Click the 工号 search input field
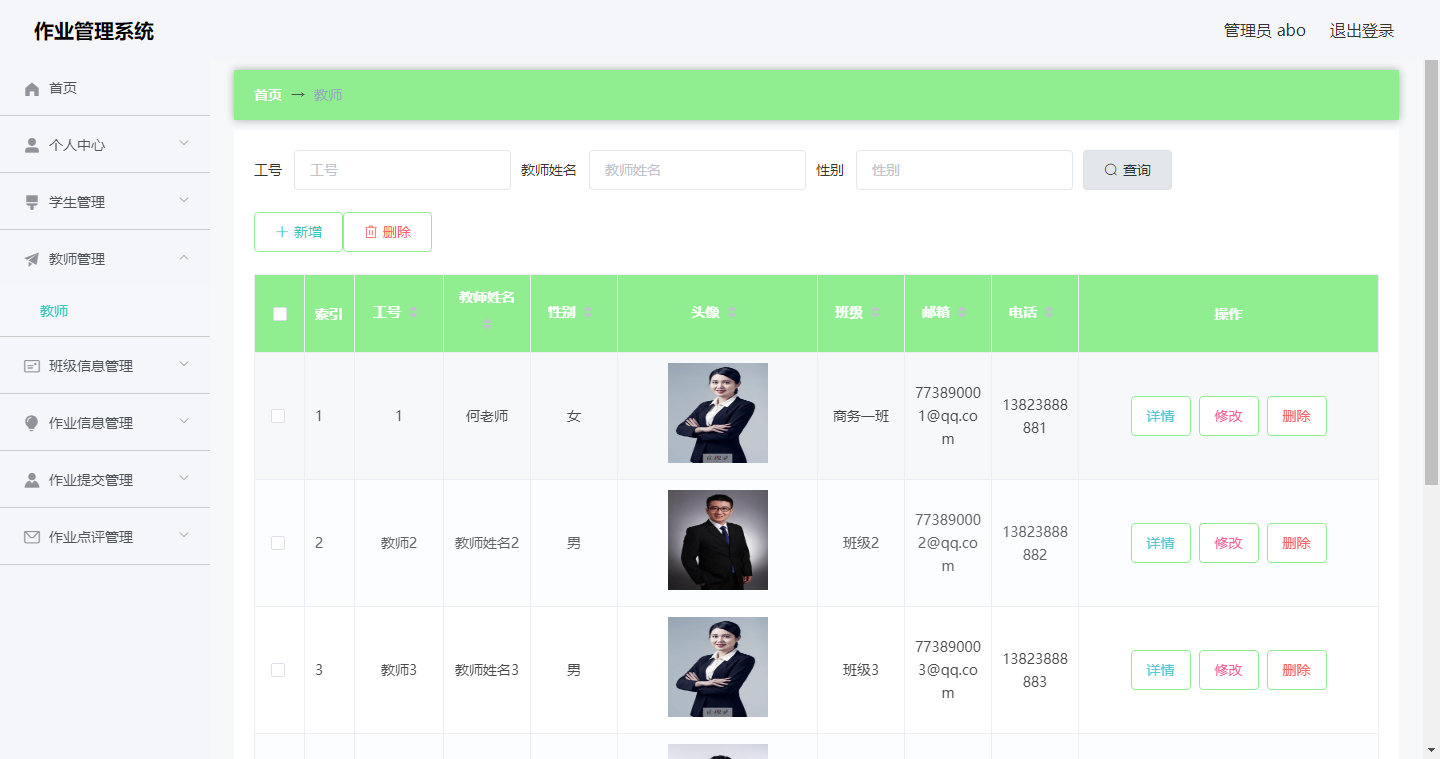This screenshot has width=1440, height=759. [402, 170]
